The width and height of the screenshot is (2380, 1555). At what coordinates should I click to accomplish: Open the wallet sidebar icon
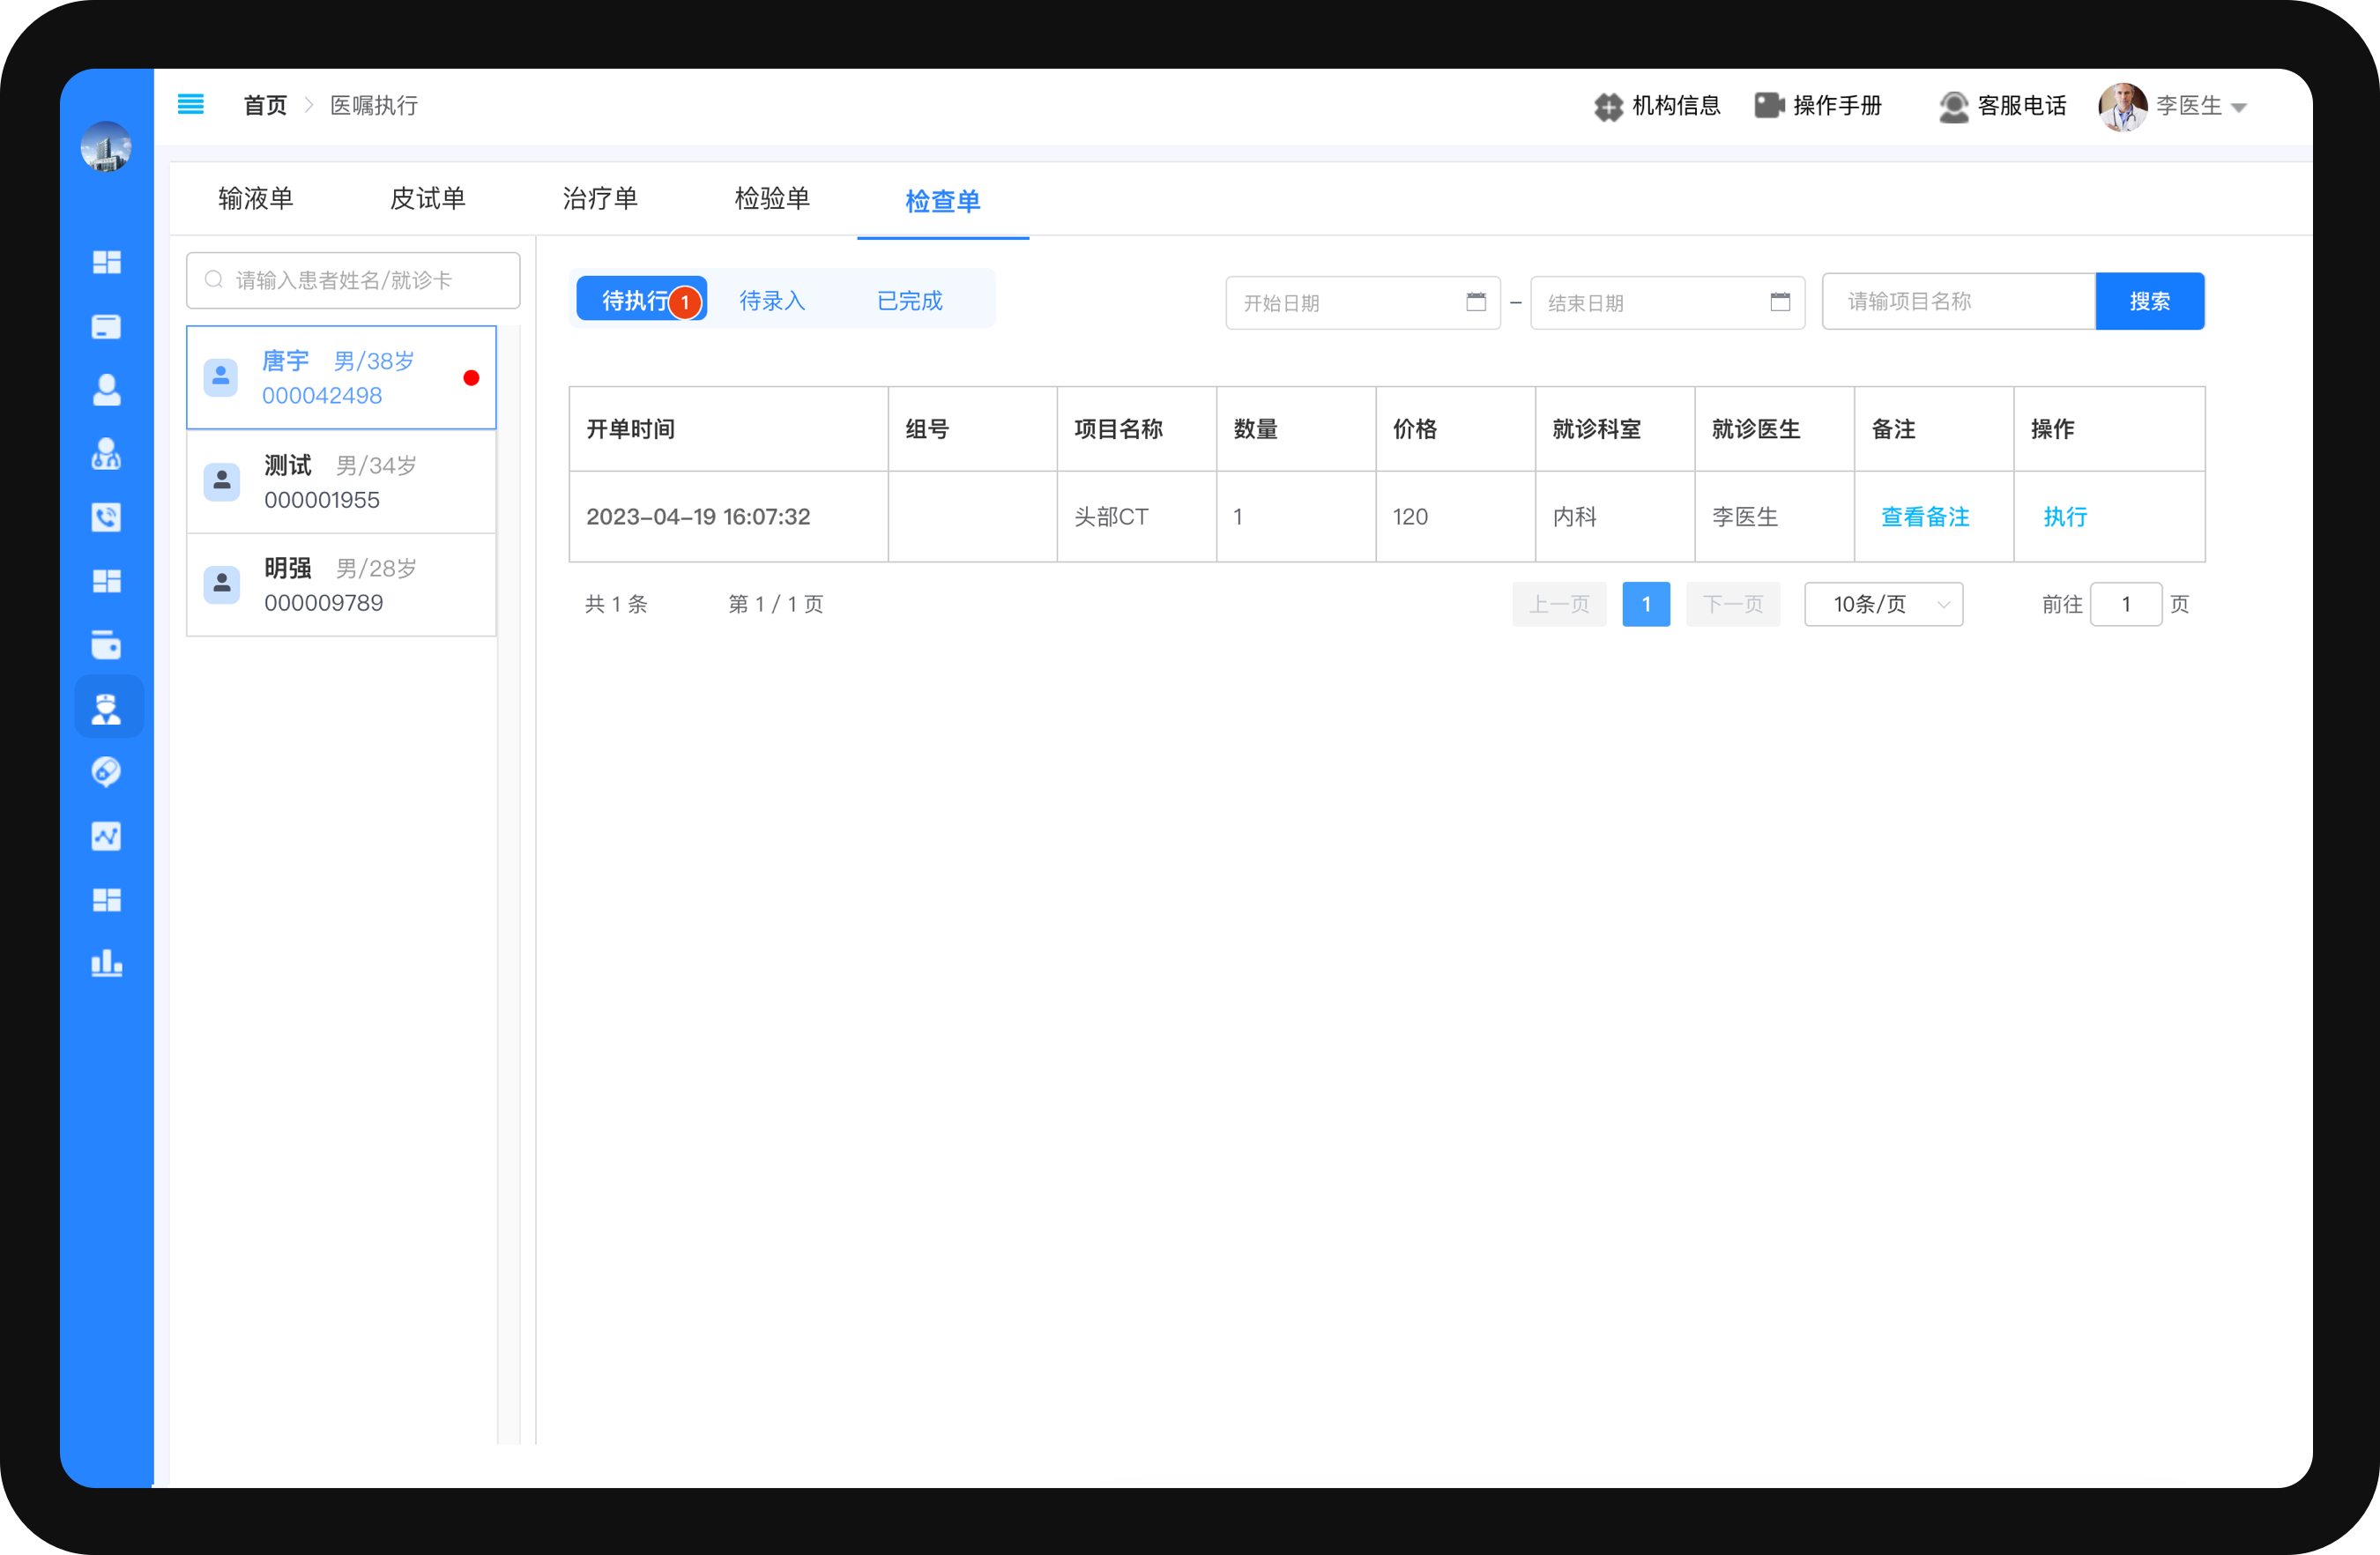(106, 645)
